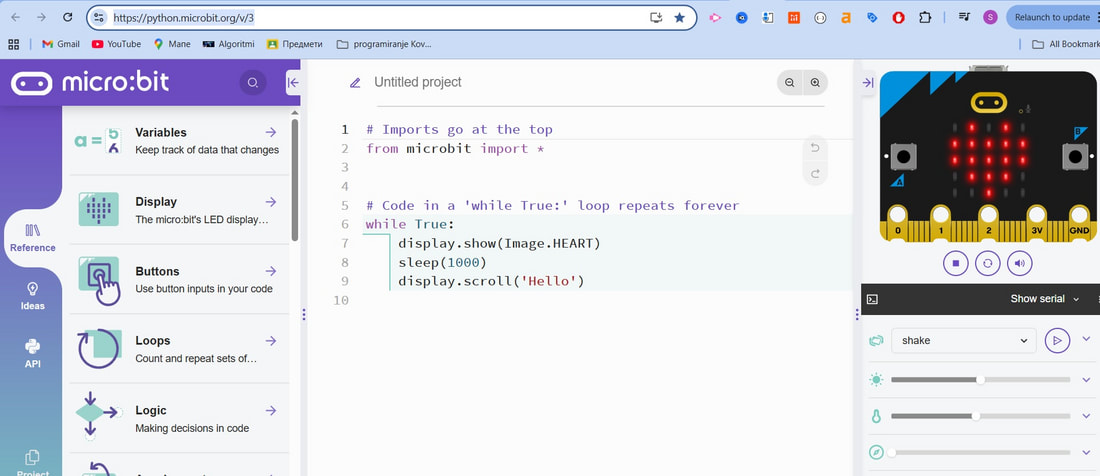Image resolution: width=1100 pixels, height=476 pixels.
Task: Click Relaunch to update button
Action: pos(1052,18)
